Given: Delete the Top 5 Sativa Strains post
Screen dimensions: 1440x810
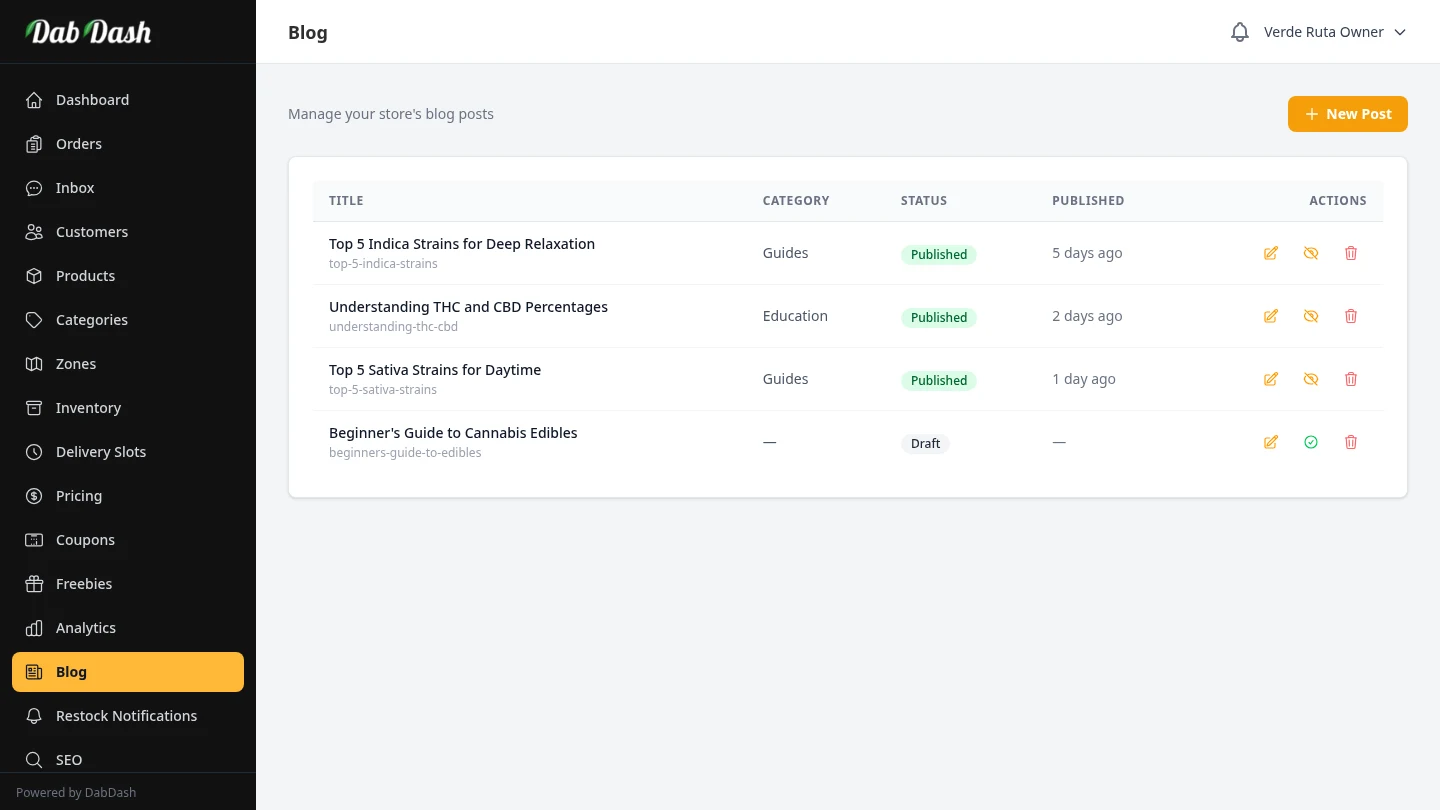Looking at the screenshot, I should click(x=1351, y=379).
